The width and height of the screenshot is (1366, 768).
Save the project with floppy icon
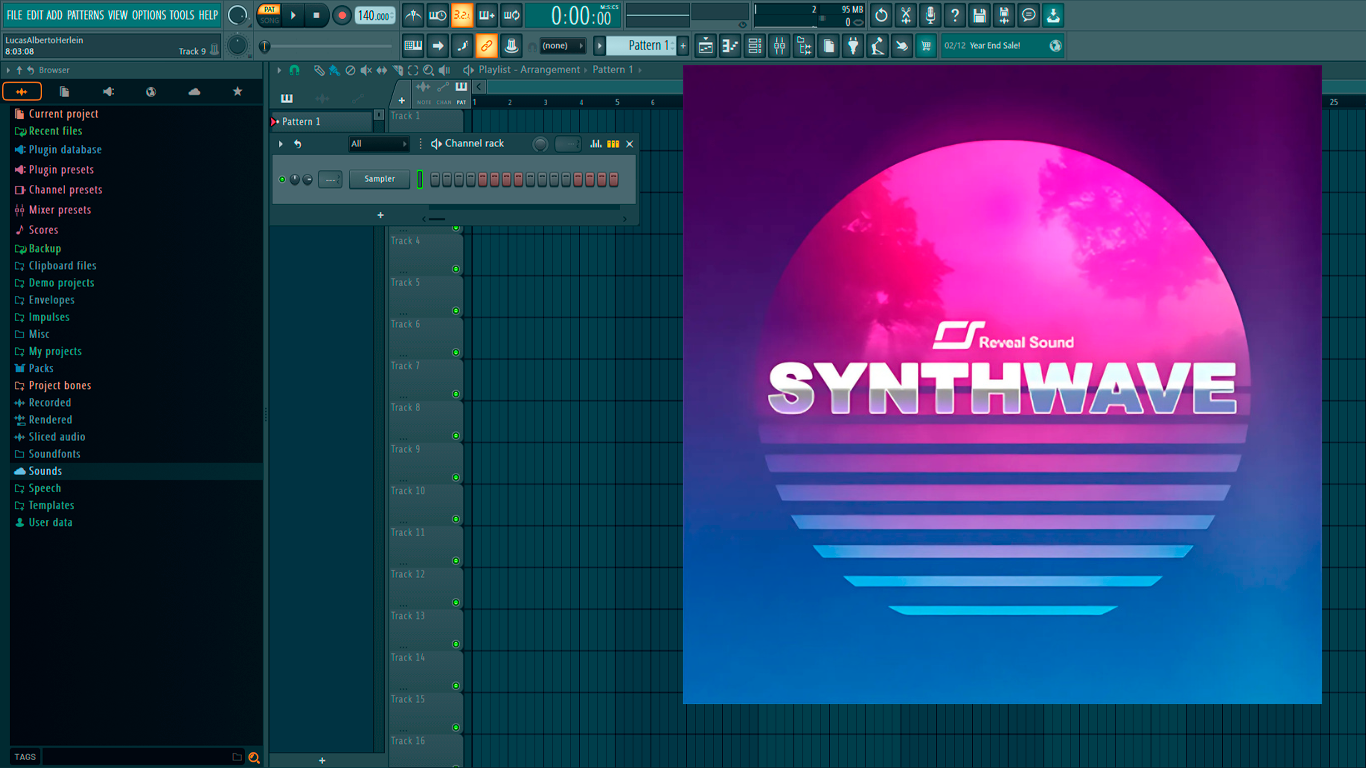pos(979,15)
